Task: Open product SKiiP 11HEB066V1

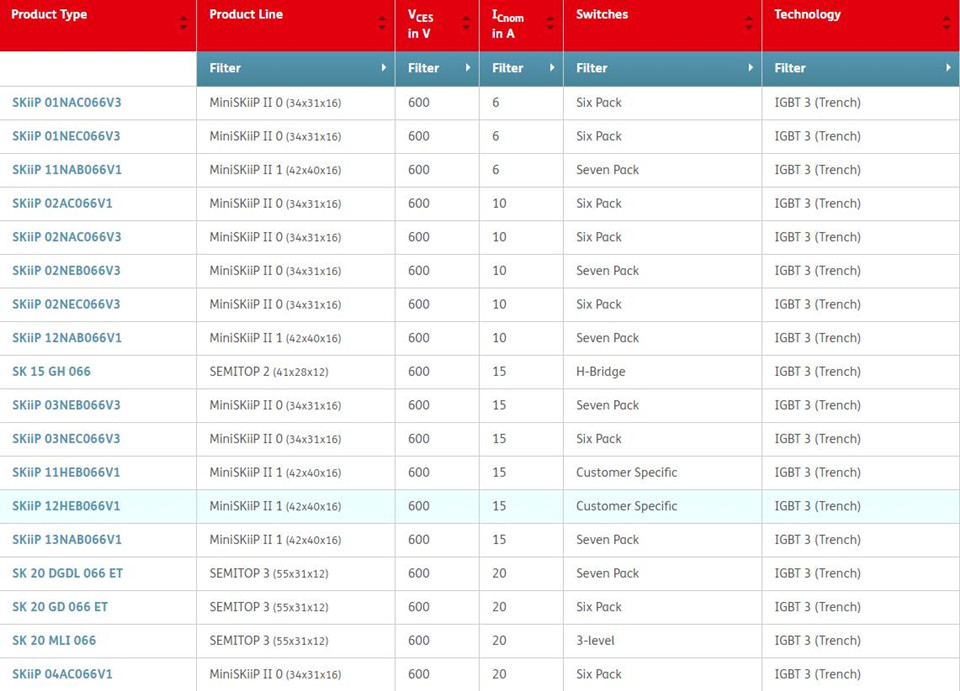Action: (66, 472)
